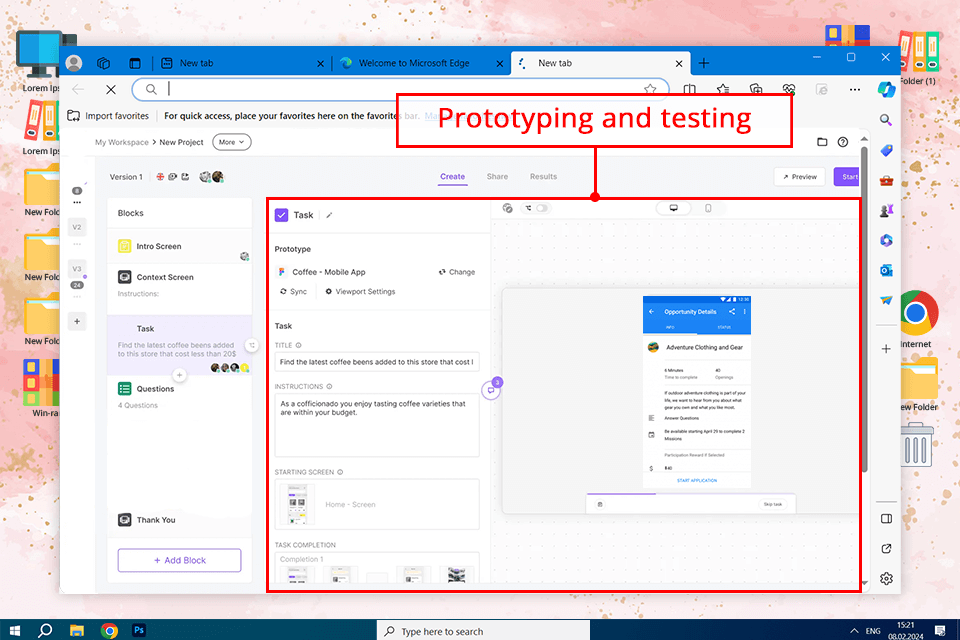Select the Questions block
Viewport: 960px width, 640px height.
point(179,396)
